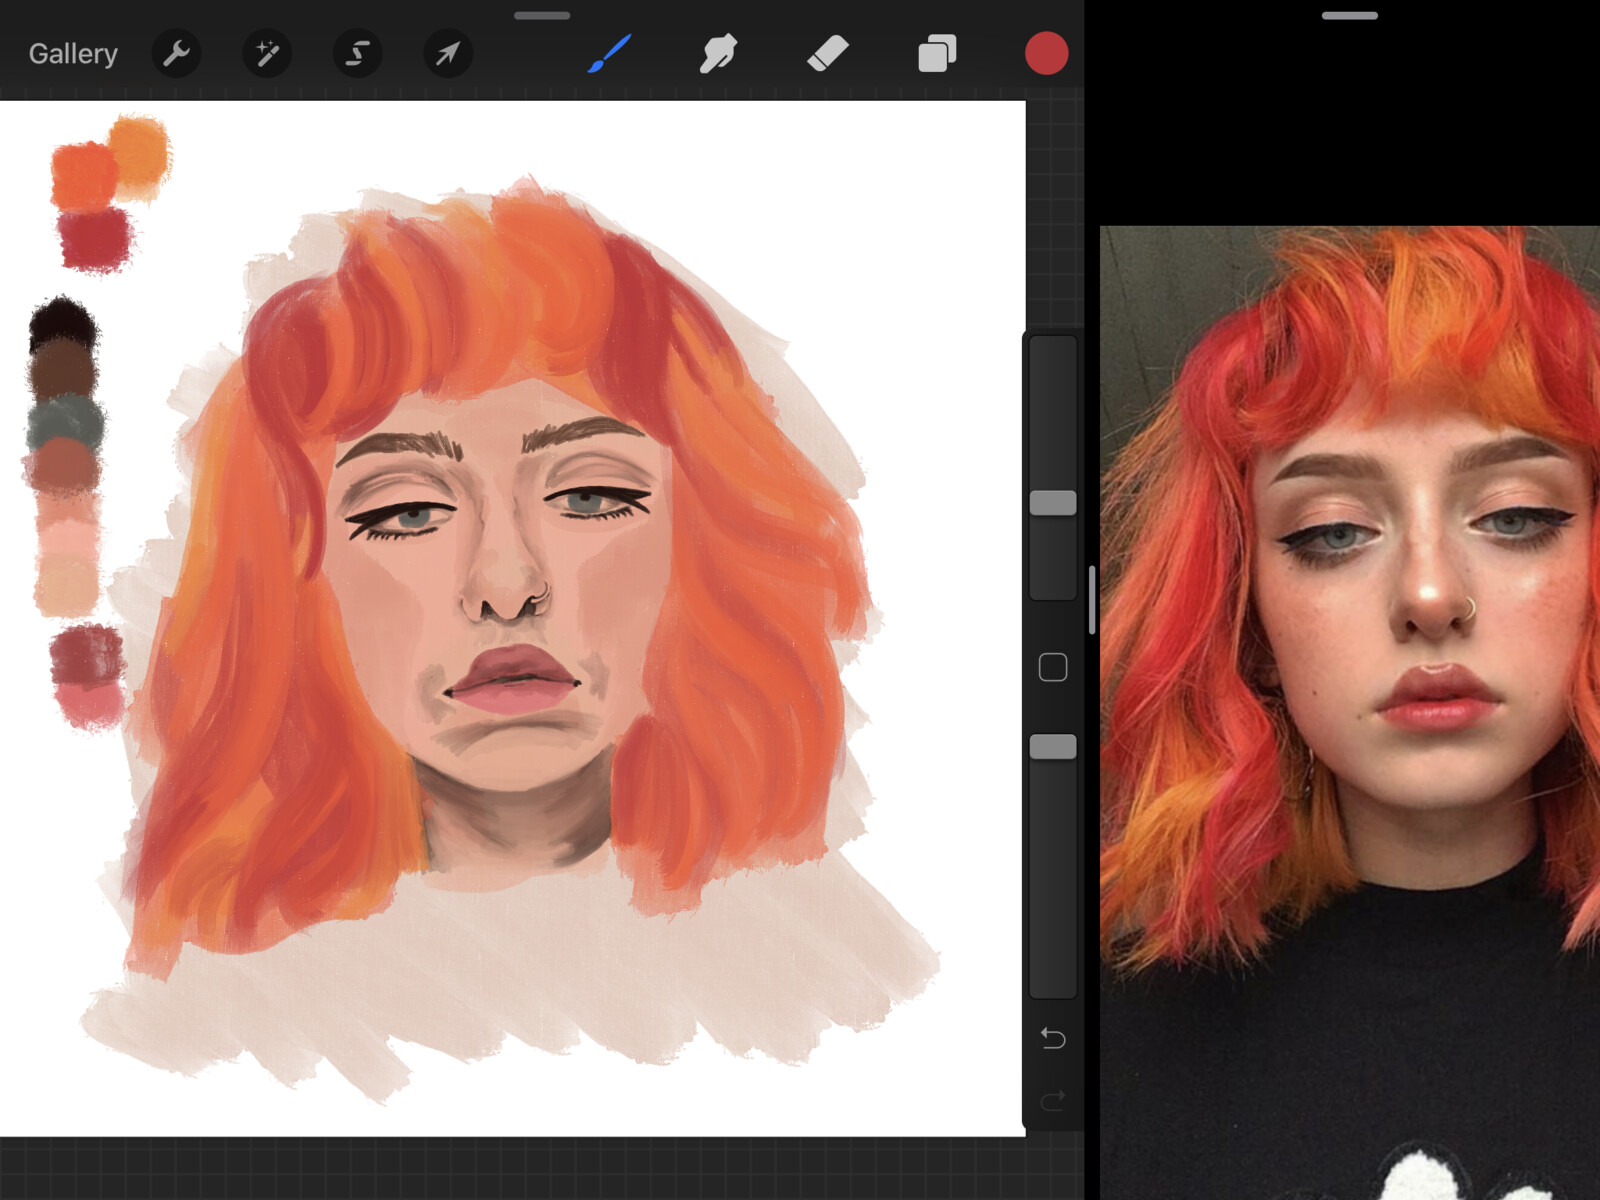Click the brush size slider handle
Viewport: 1600px width, 1200px height.
coord(1053,503)
